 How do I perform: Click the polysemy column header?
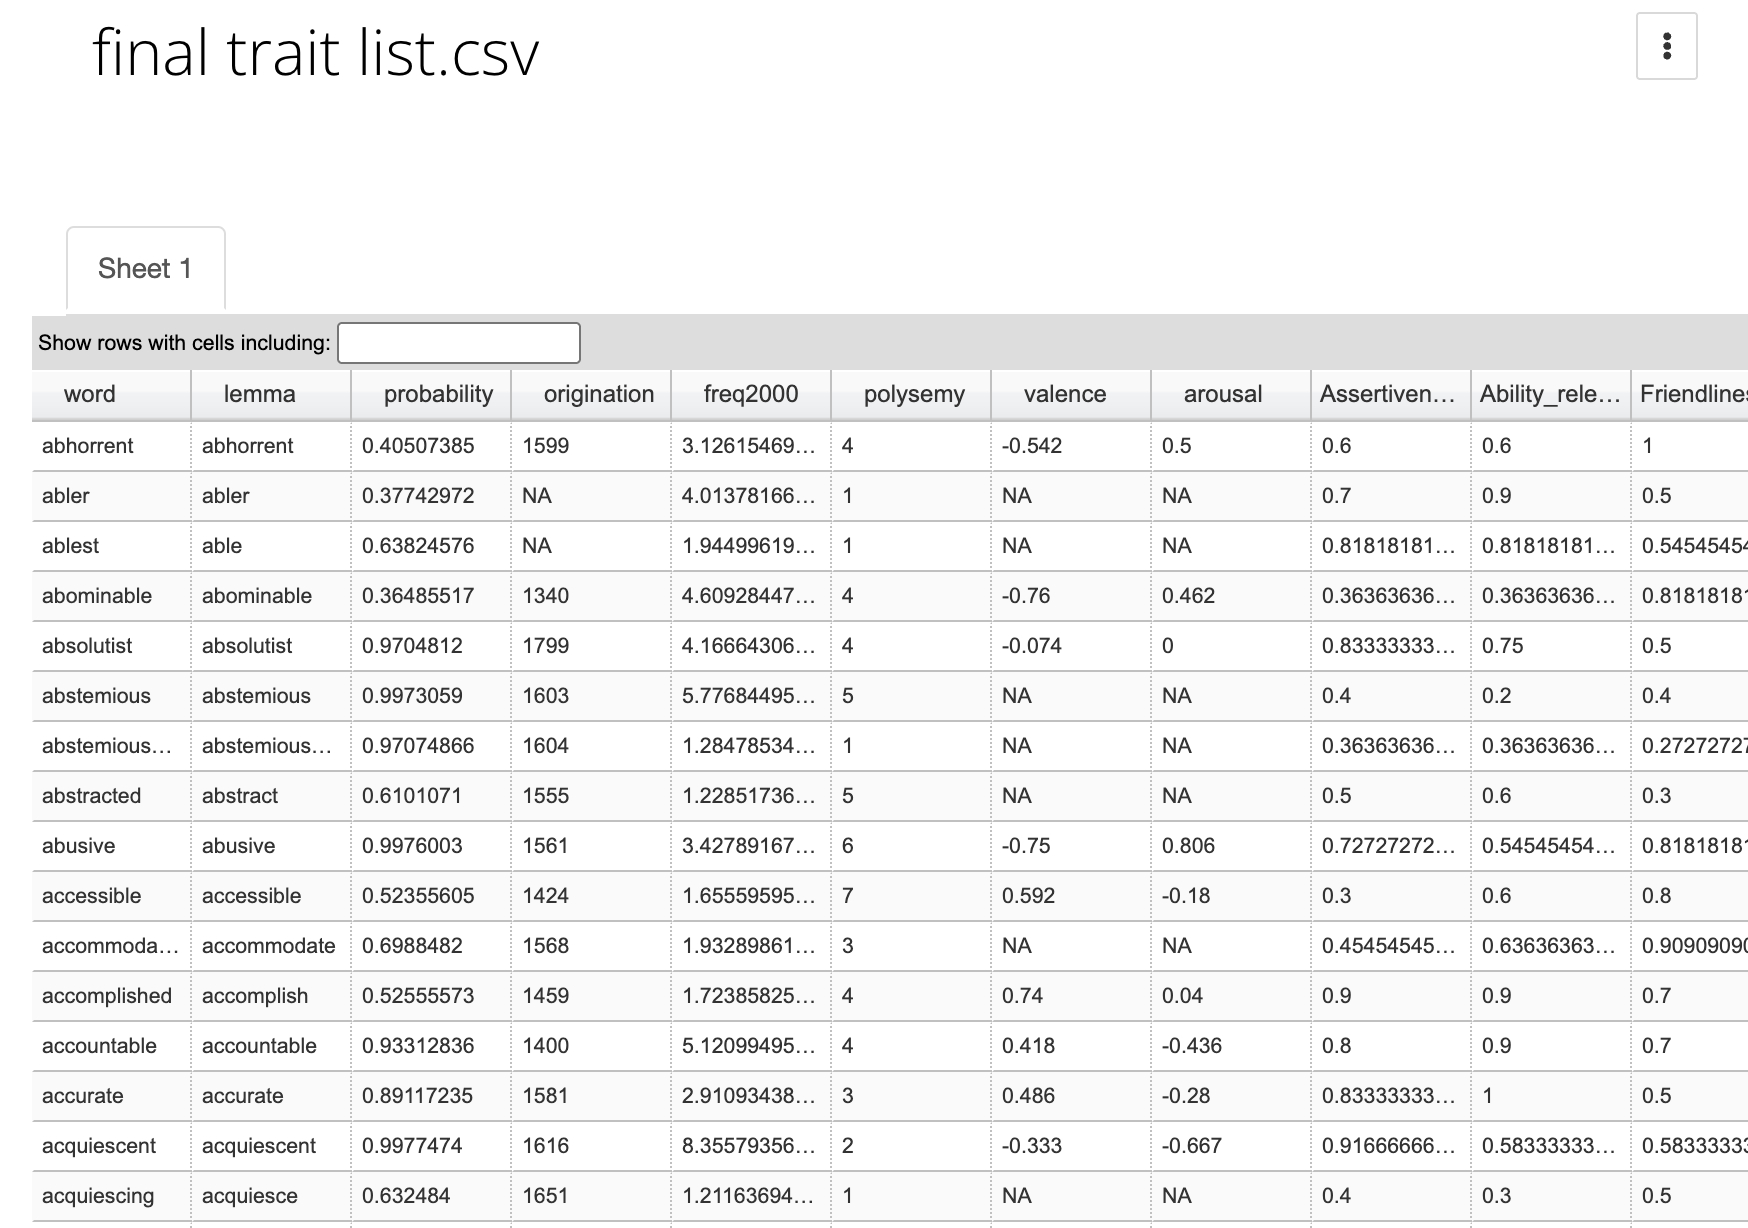coord(914,394)
